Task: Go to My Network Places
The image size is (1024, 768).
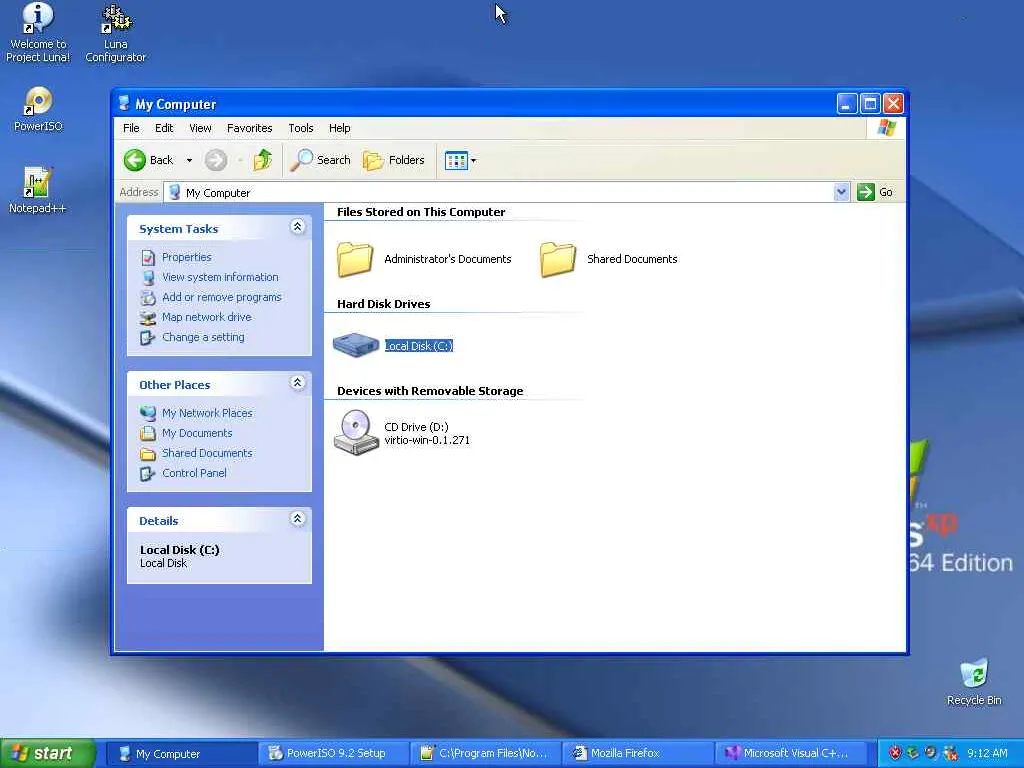Action: click(x=207, y=413)
